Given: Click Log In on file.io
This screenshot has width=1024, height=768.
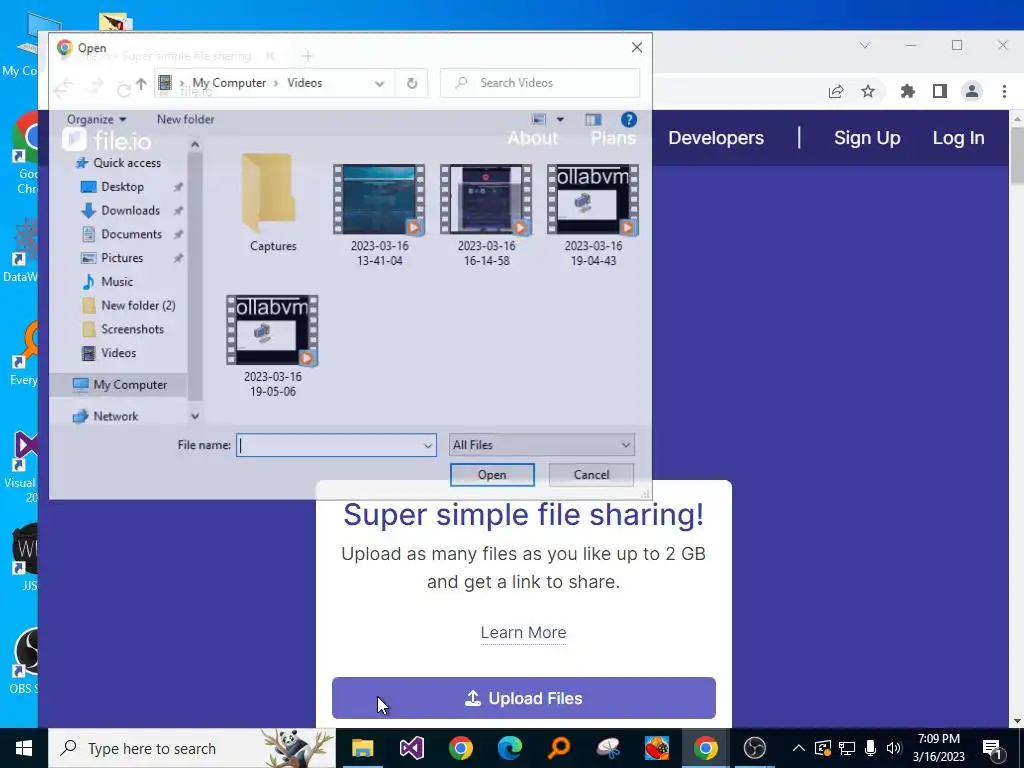Looking at the screenshot, I should [958, 138].
